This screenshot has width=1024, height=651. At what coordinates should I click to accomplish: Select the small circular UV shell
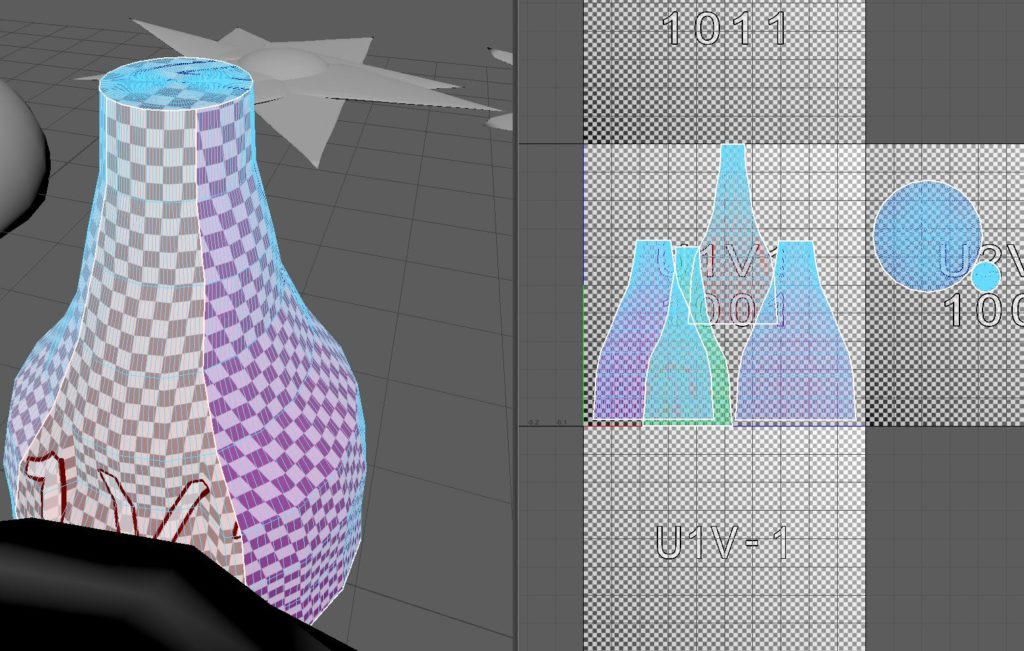(986, 276)
